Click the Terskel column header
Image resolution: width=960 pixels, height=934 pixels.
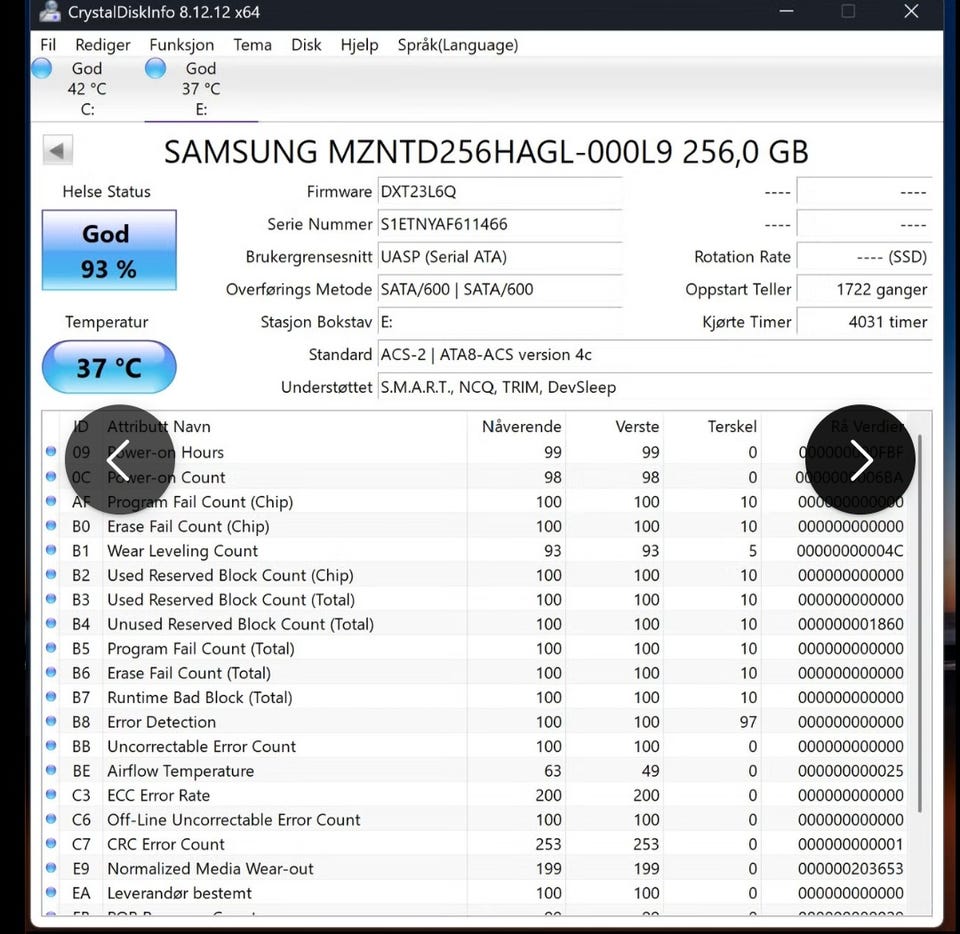tap(732, 427)
